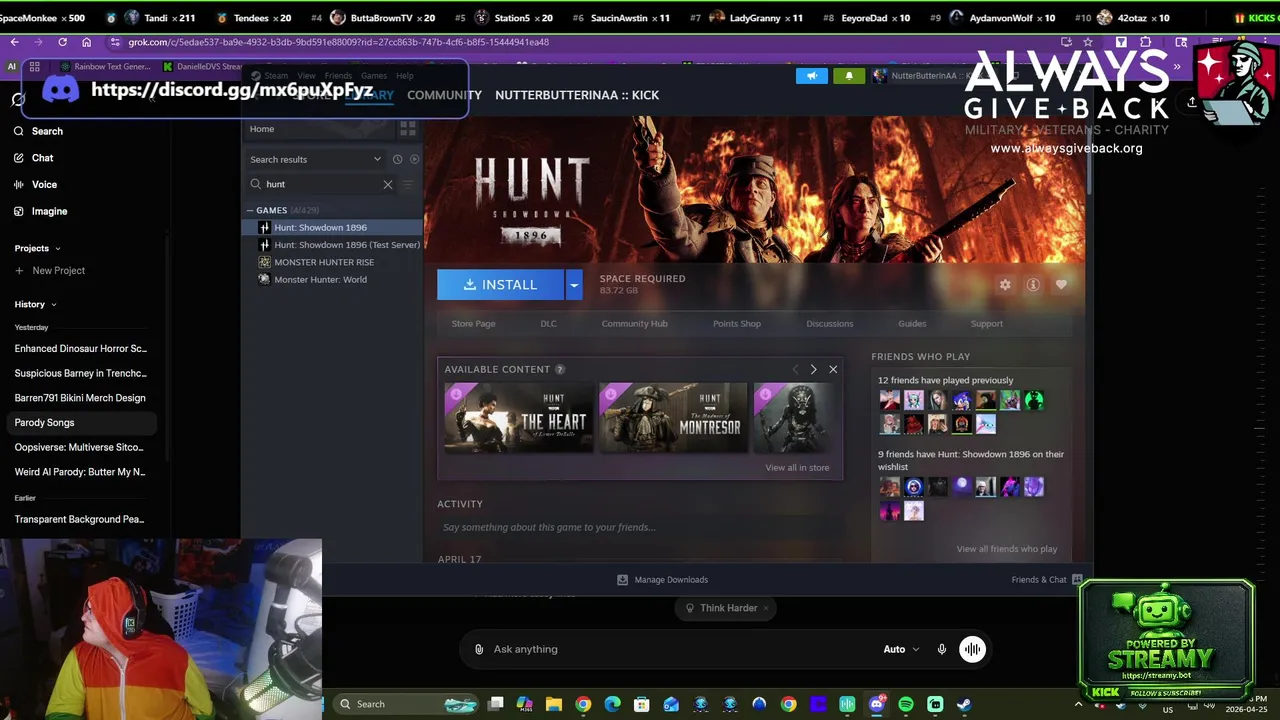Click the Grok Ask anything input
The height and width of the screenshot is (720, 1280).
pyautogui.click(x=680, y=649)
